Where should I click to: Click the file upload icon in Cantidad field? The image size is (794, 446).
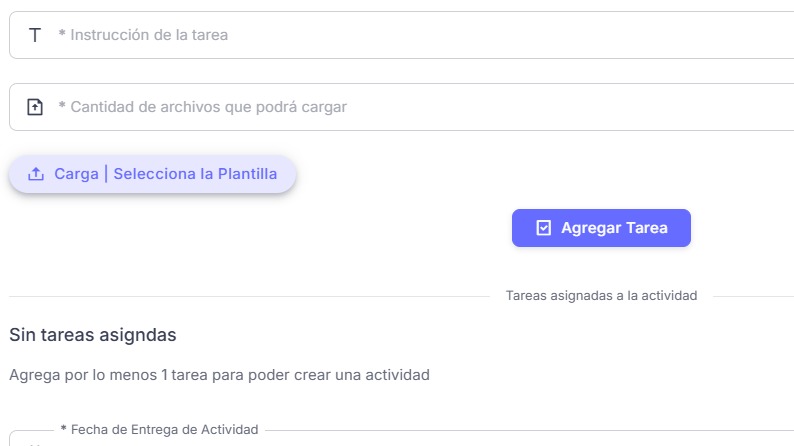pyautogui.click(x=35, y=107)
